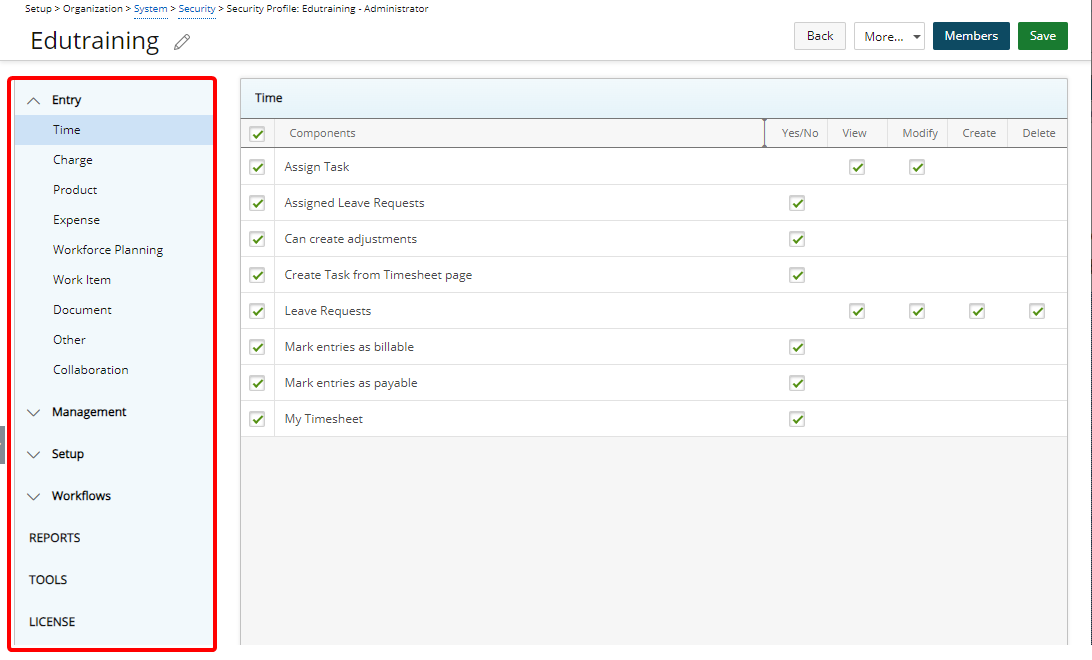The width and height of the screenshot is (1092, 660).
Task: Toggle the Assign Task row checkbox
Action: coord(258,167)
